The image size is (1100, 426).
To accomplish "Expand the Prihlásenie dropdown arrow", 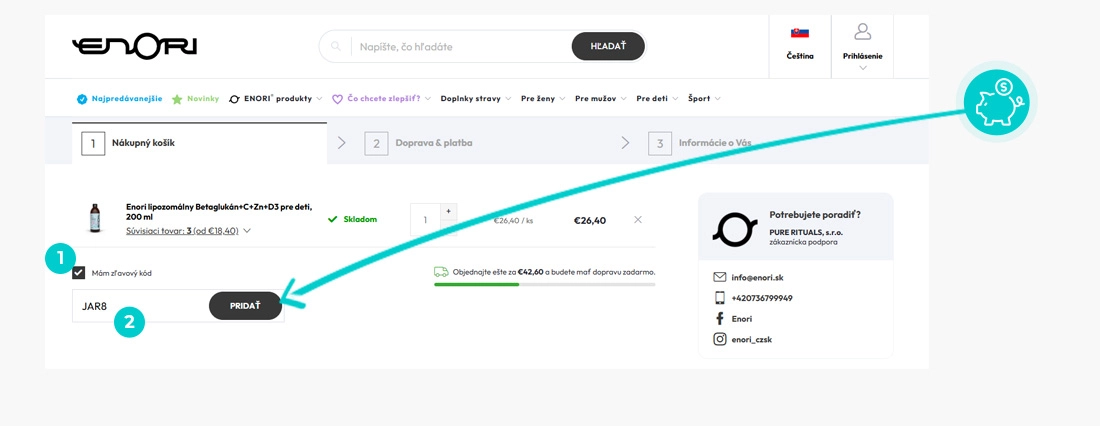I will tap(862, 67).
